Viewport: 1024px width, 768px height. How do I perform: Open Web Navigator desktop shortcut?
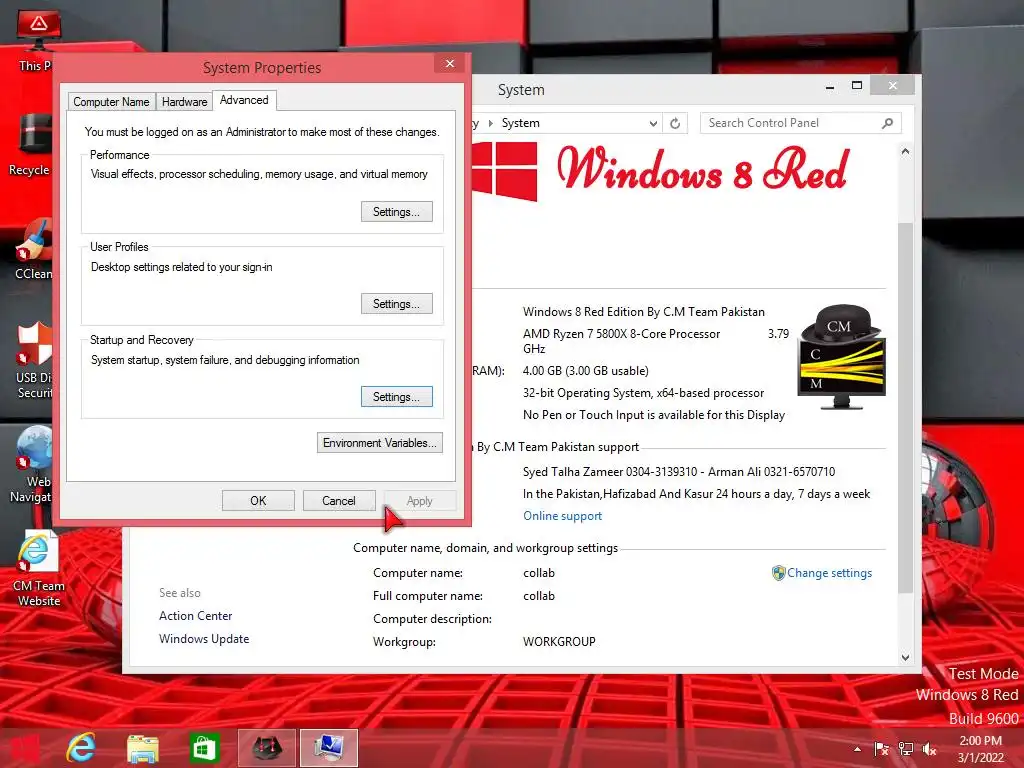click(x=33, y=464)
